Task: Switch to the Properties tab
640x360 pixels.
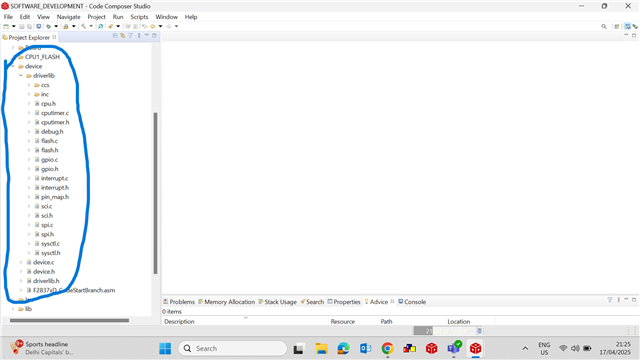Action: click(x=344, y=302)
